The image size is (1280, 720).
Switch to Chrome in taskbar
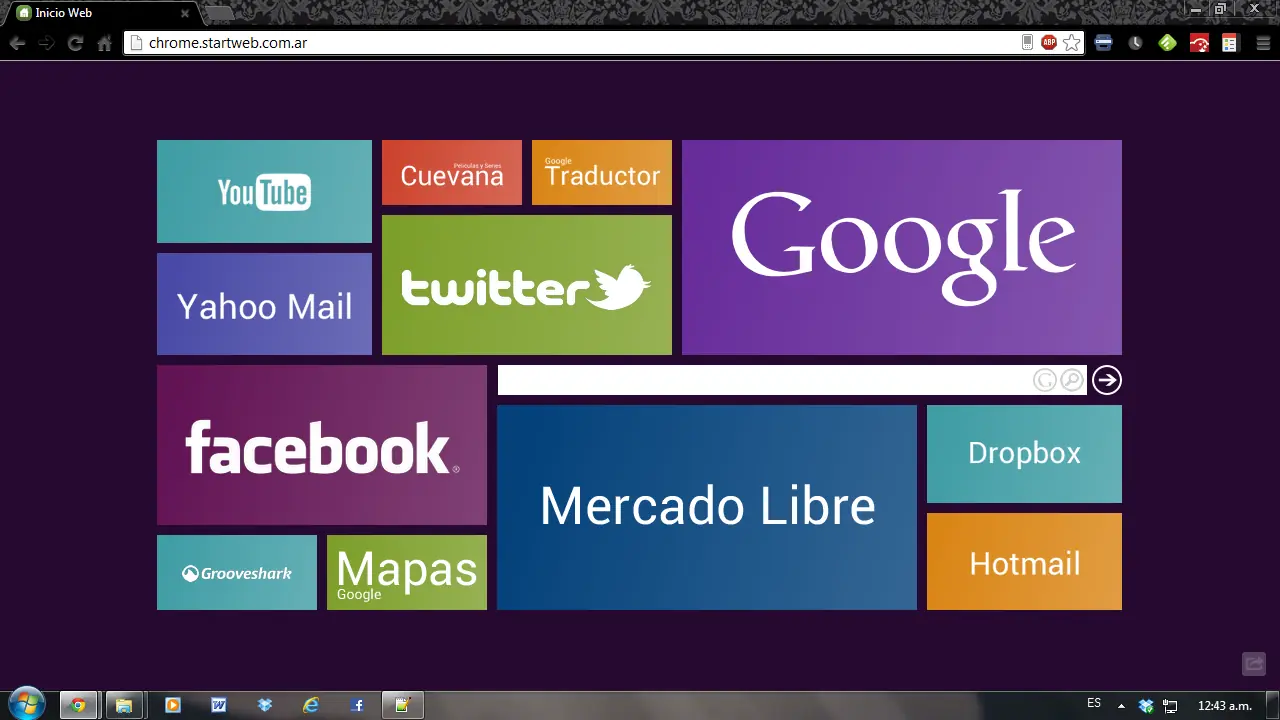pos(78,705)
